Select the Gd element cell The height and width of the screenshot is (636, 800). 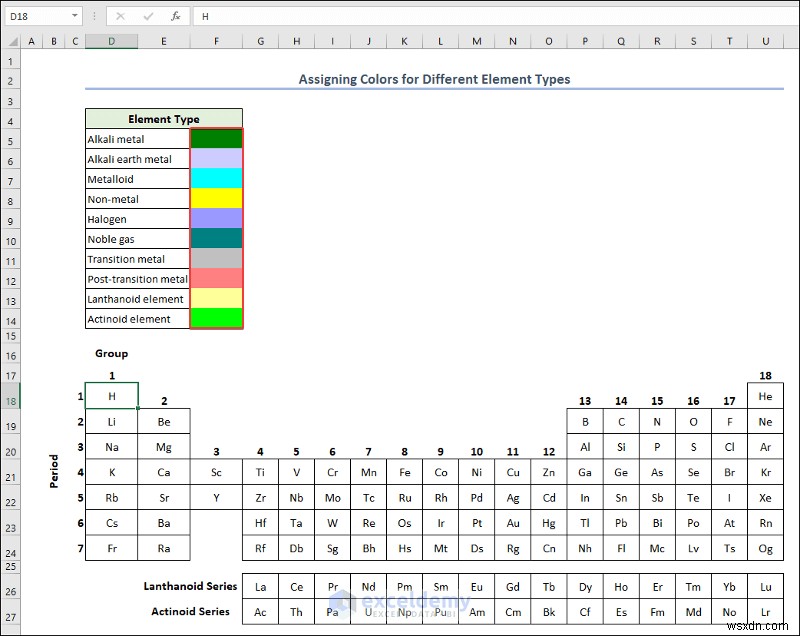(x=513, y=587)
